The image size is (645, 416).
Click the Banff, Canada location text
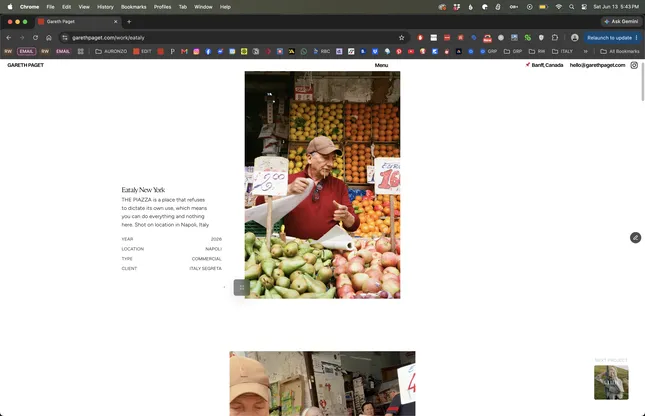click(x=547, y=65)
